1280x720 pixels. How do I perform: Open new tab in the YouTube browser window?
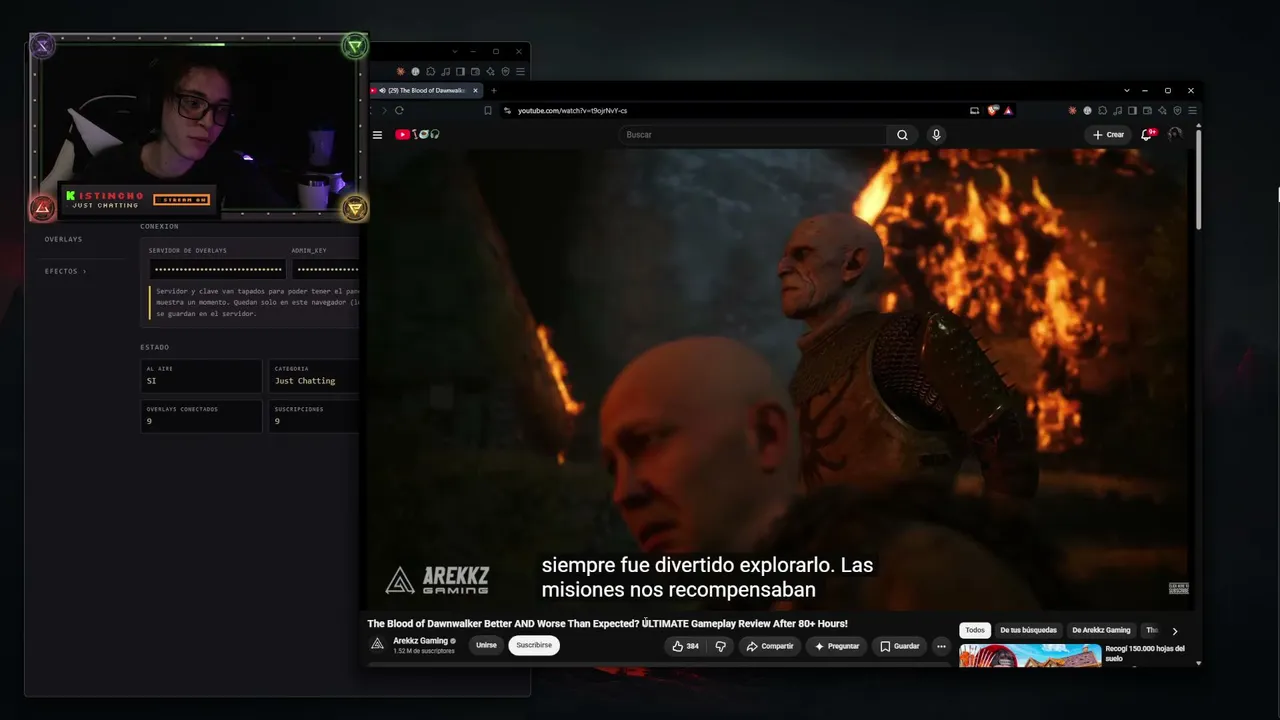pyautogui.click(x=493, y=90)
